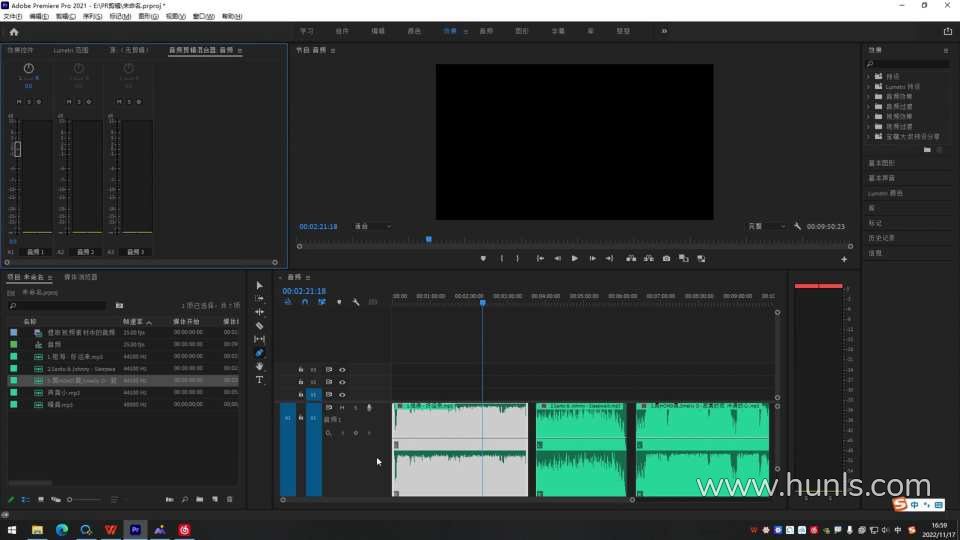The image size is (960, 540).
Task: Open the Edit menu in the menu bar
Action: [38, 17]
